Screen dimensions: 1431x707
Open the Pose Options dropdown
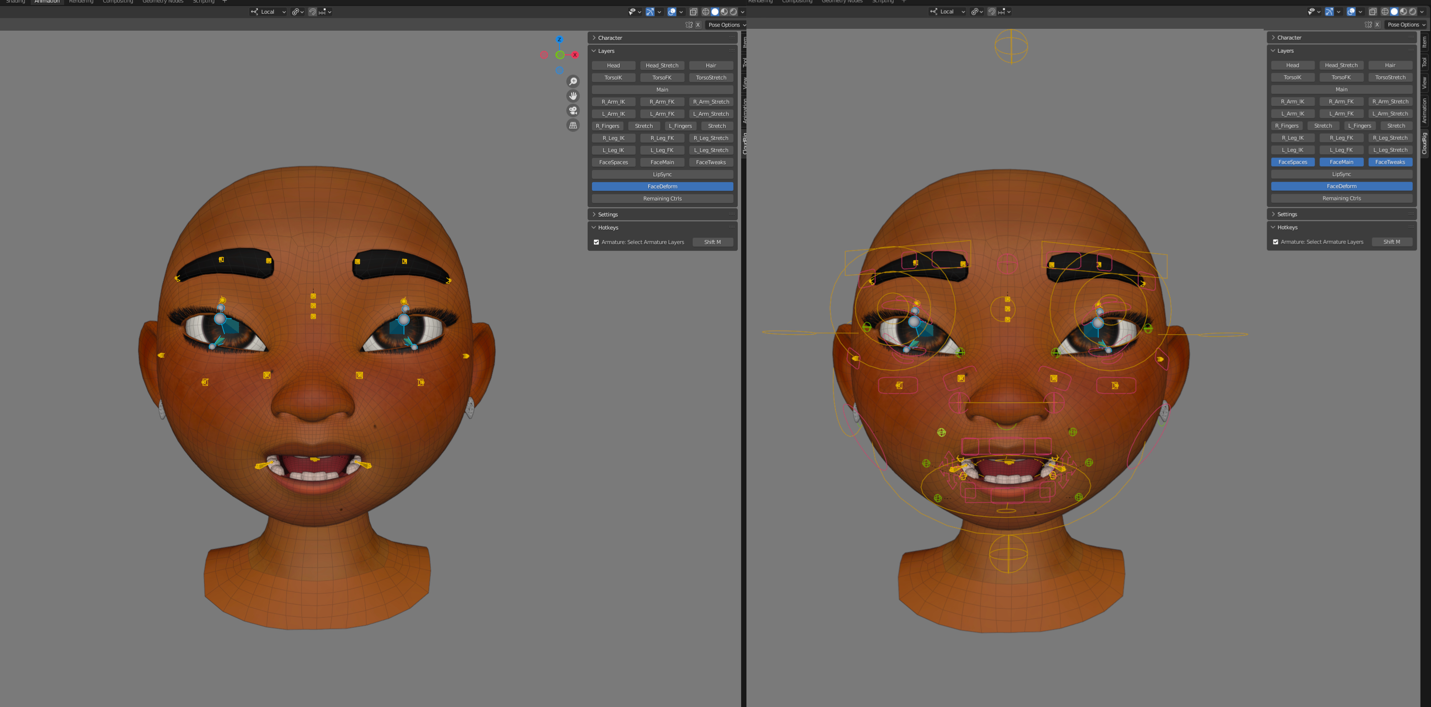coord(724,25)
